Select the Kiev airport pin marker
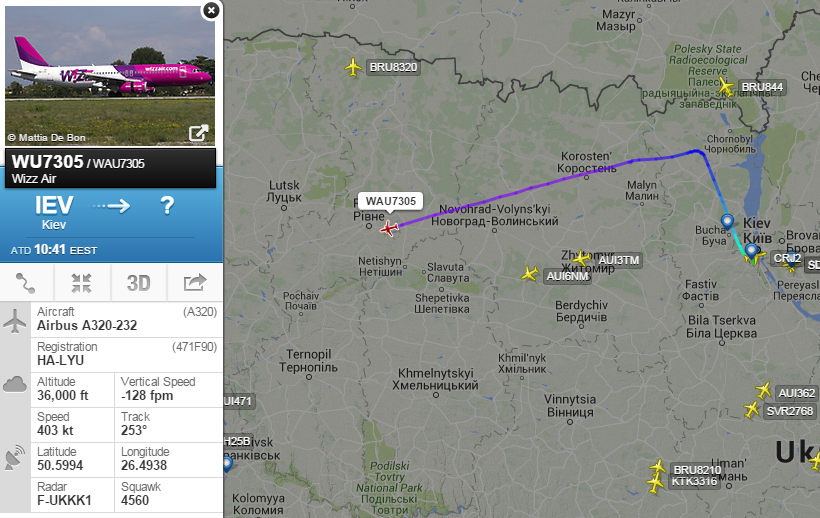The image size is (820, 518). [751, 252]
